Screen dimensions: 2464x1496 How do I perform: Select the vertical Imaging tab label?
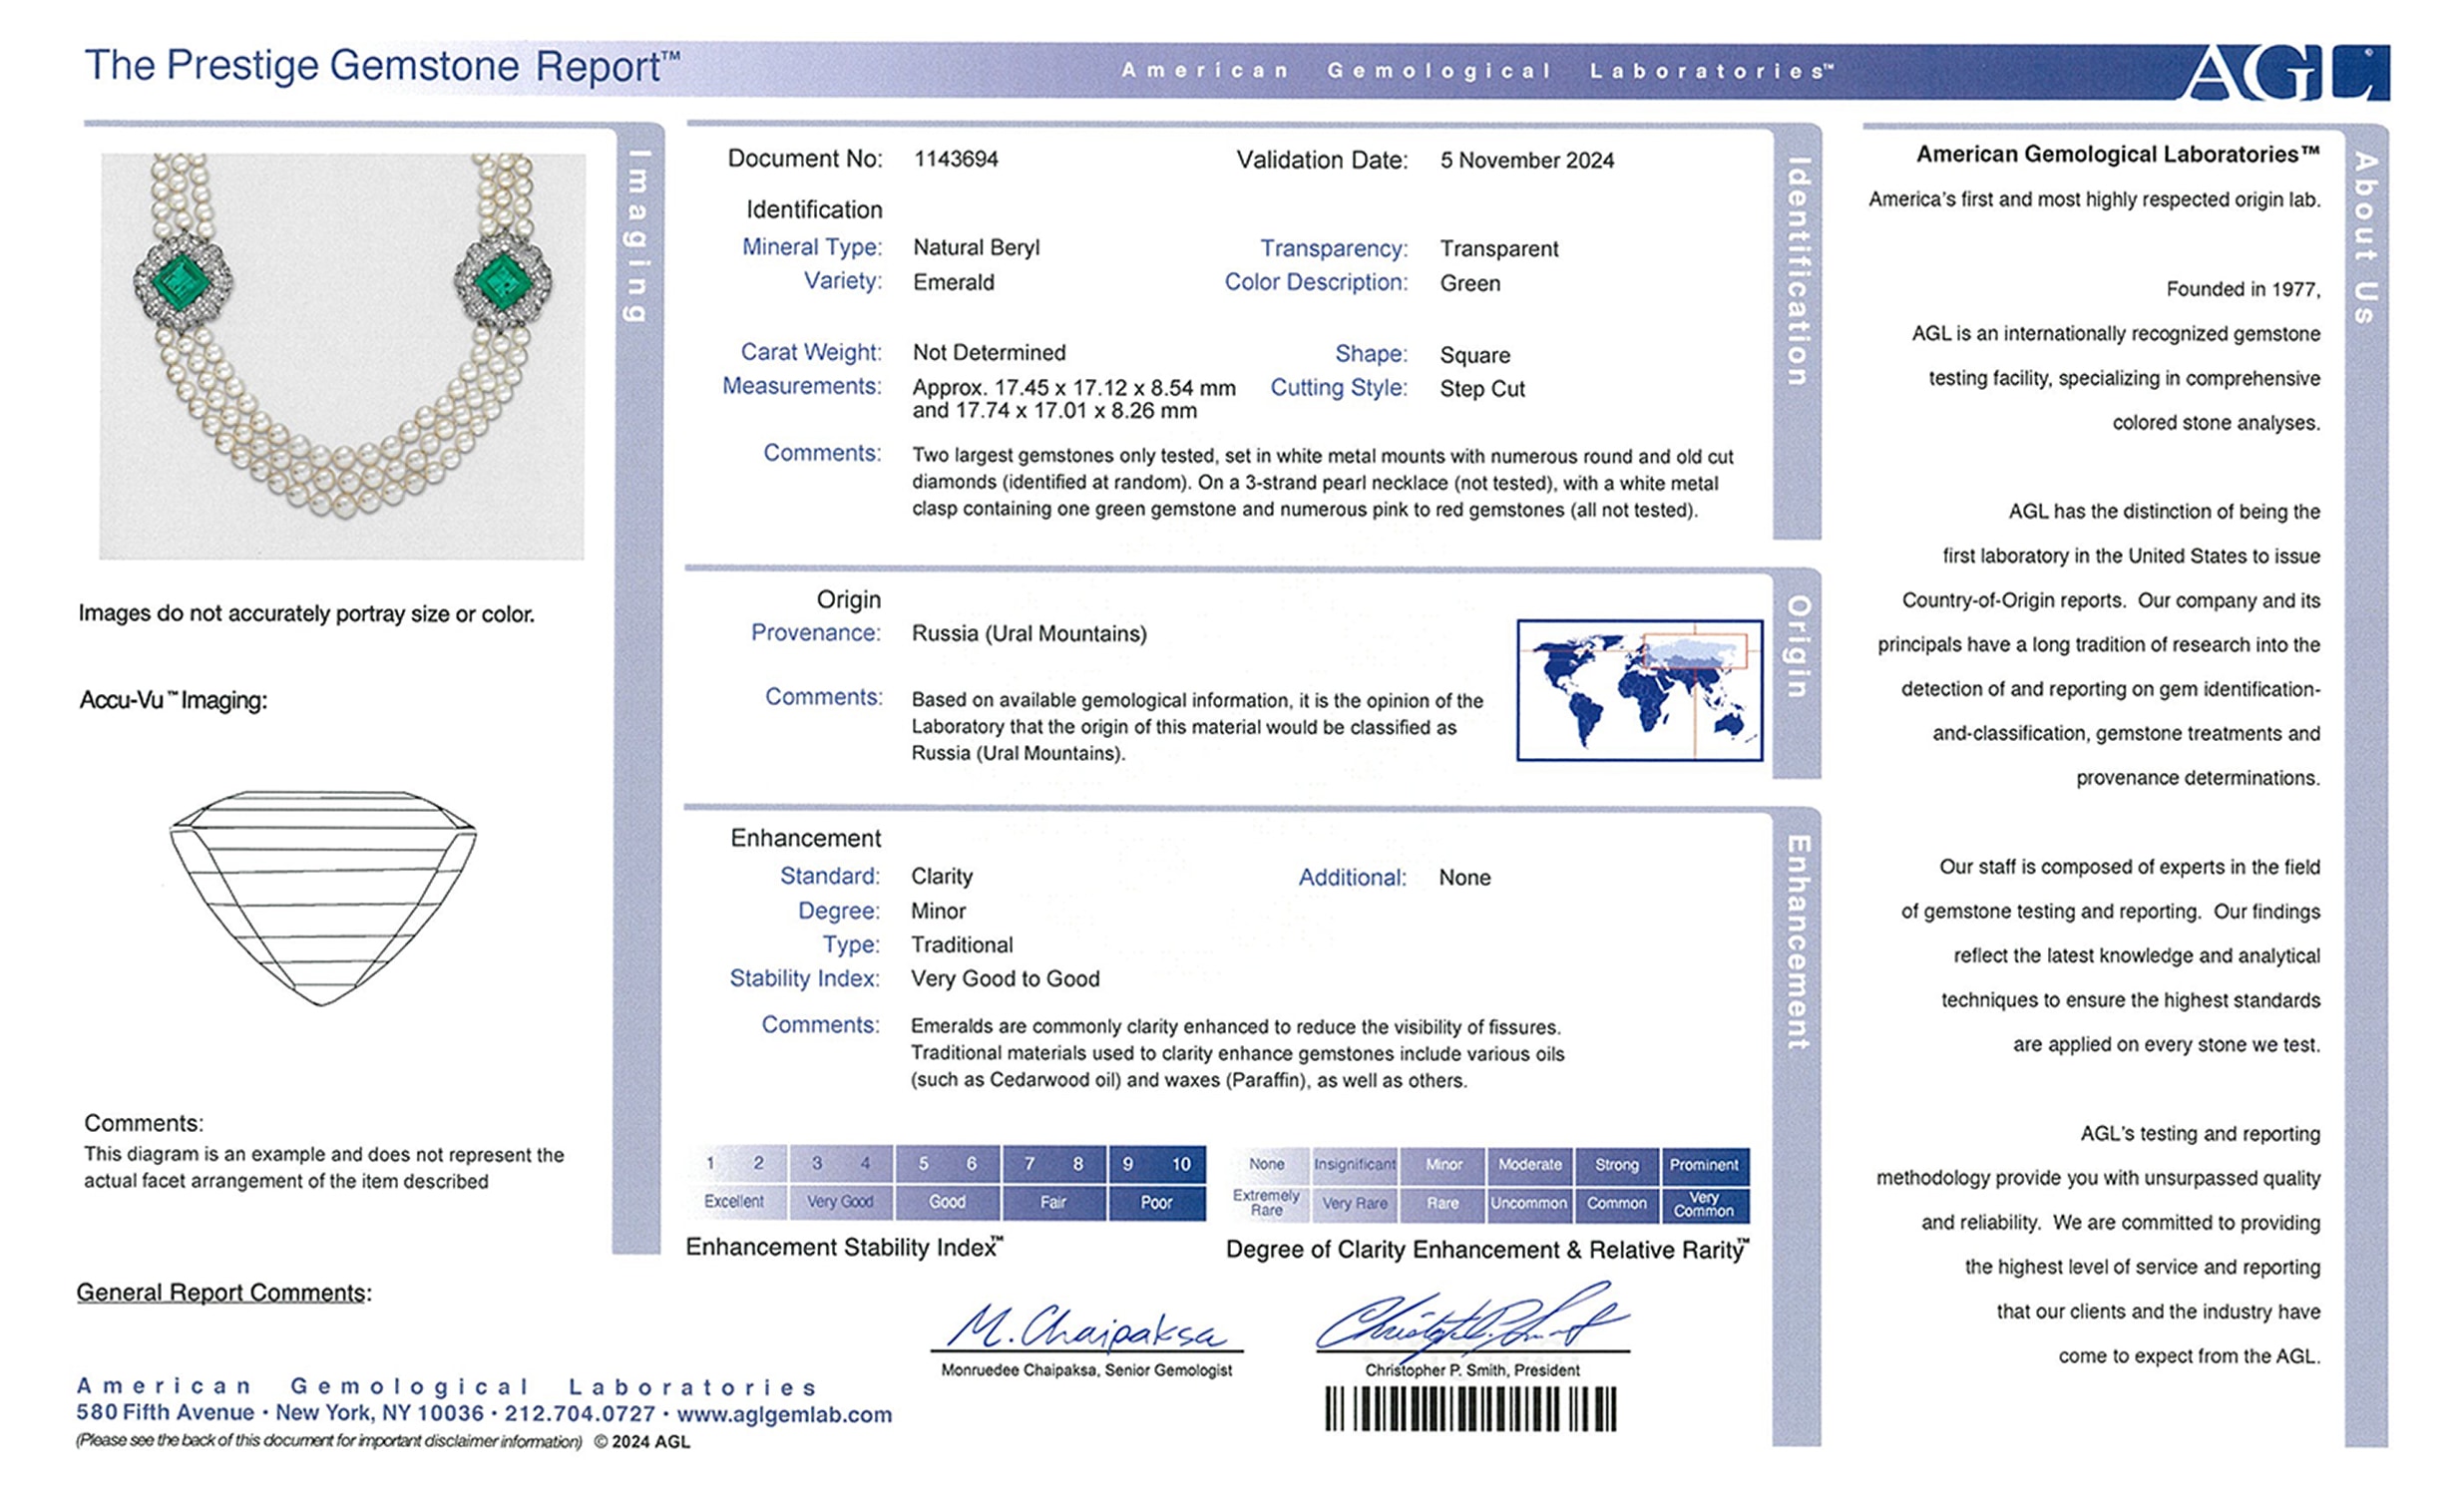tap(637, 236)
